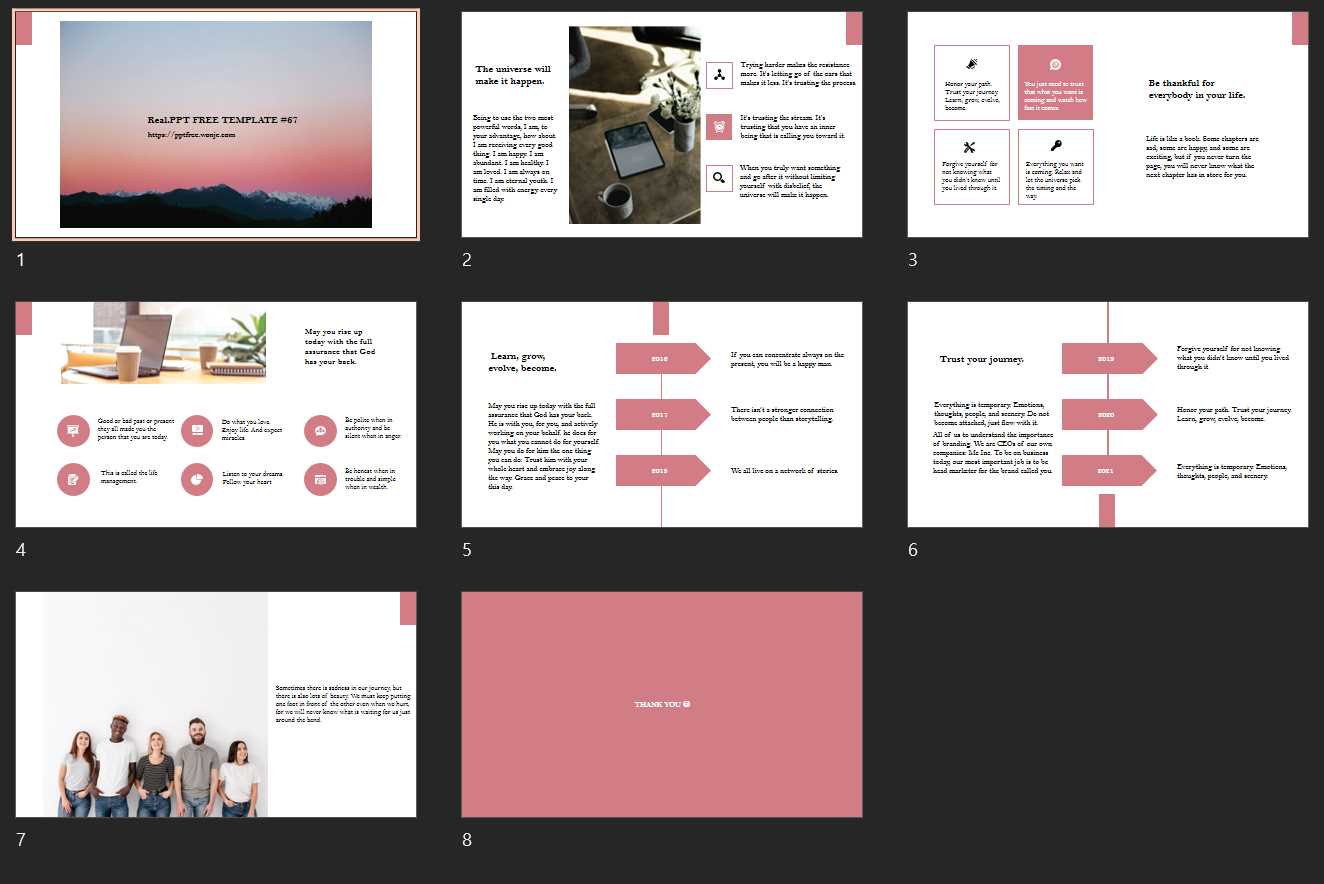Screen dimensions: 1324x884
Task: Click the pink alarm clock icon on slide 2
Action: (x=719, y=127)
